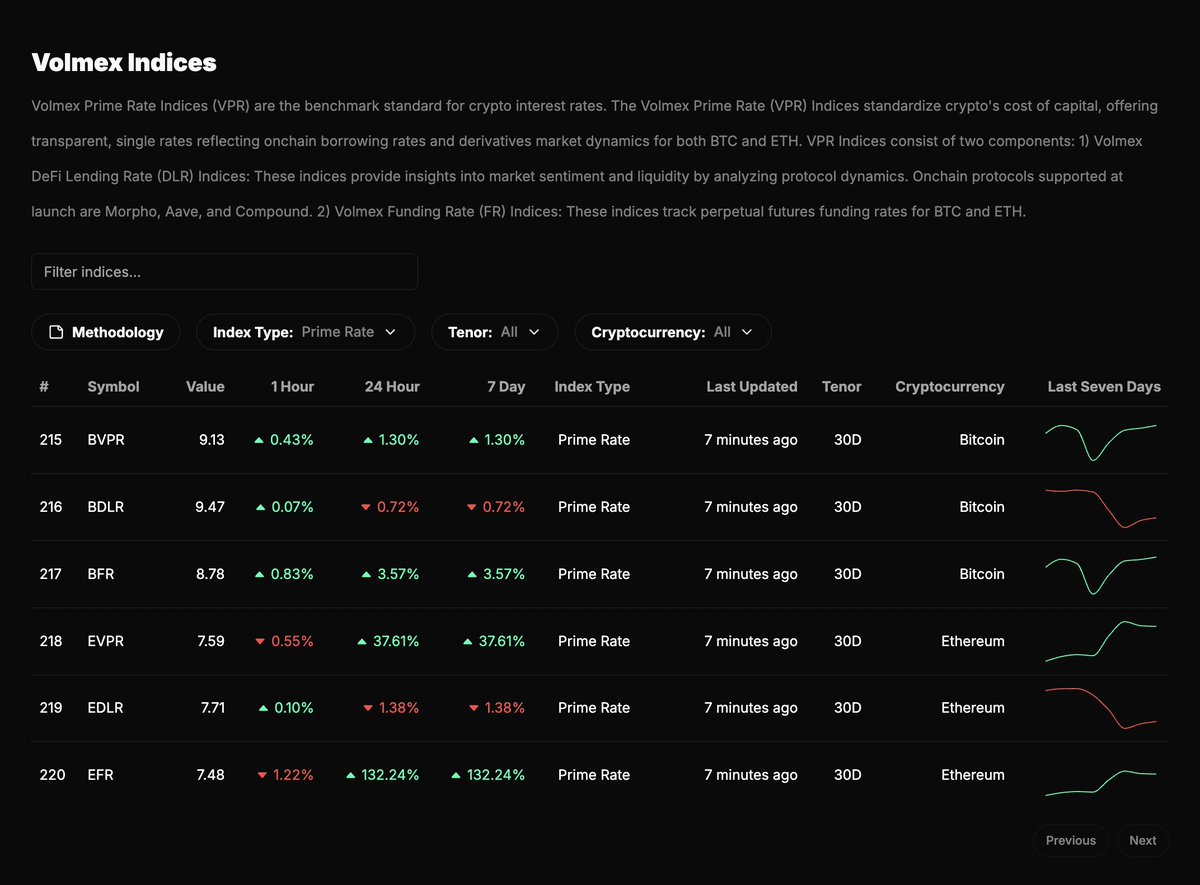Click the 1.22% one-hour drop for EFR
Screen dimensions: 1200x885
285,775
